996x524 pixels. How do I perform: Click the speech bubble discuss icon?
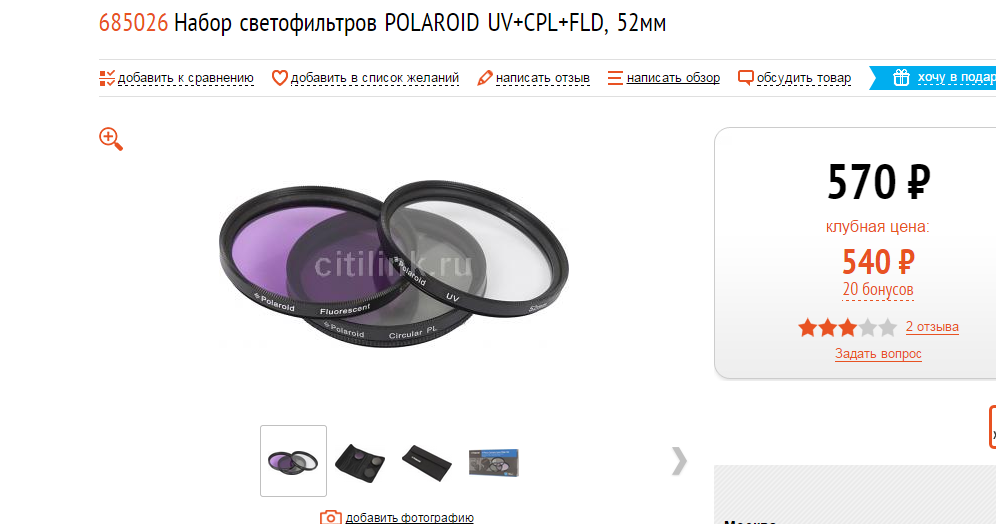(x=746, y=77)
